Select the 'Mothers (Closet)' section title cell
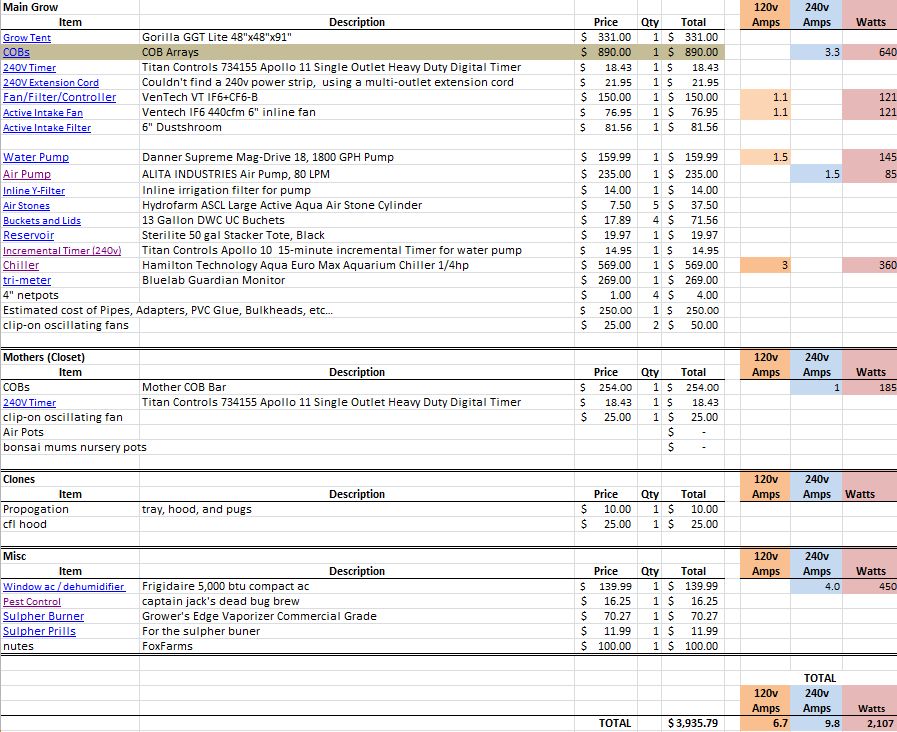 tap(70, 357)
